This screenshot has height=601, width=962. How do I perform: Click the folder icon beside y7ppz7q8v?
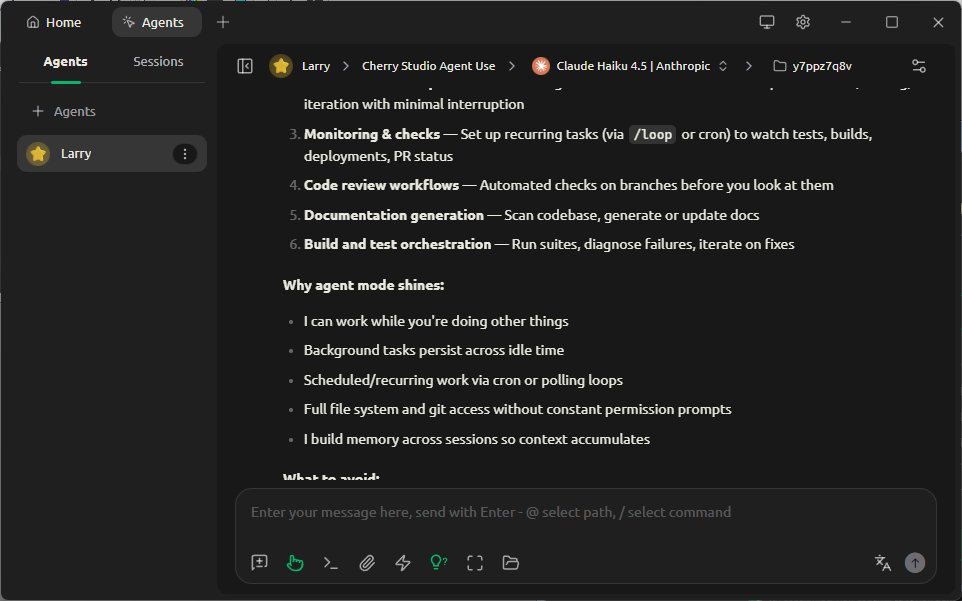coord(779,66)
